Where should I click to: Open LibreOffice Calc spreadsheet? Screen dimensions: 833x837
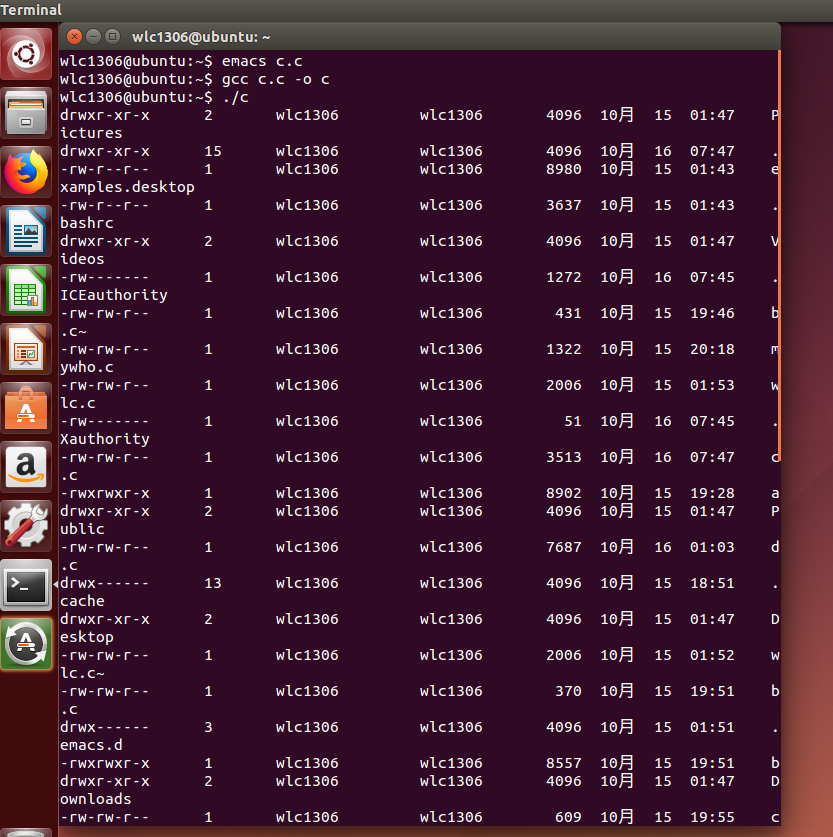(26, 290)
